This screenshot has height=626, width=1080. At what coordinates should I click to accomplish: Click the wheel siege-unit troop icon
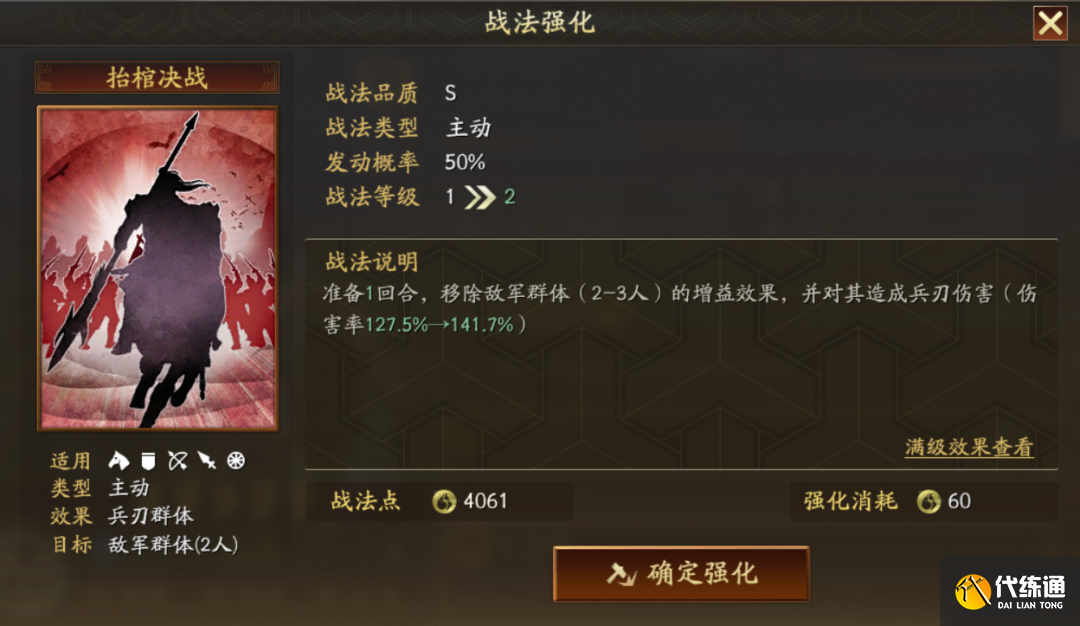coord(236,460)
